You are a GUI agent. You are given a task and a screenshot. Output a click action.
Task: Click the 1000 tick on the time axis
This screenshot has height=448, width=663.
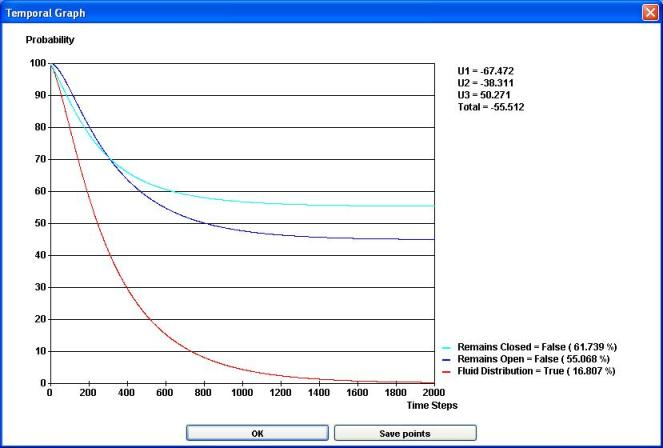(x=242, y=394)
